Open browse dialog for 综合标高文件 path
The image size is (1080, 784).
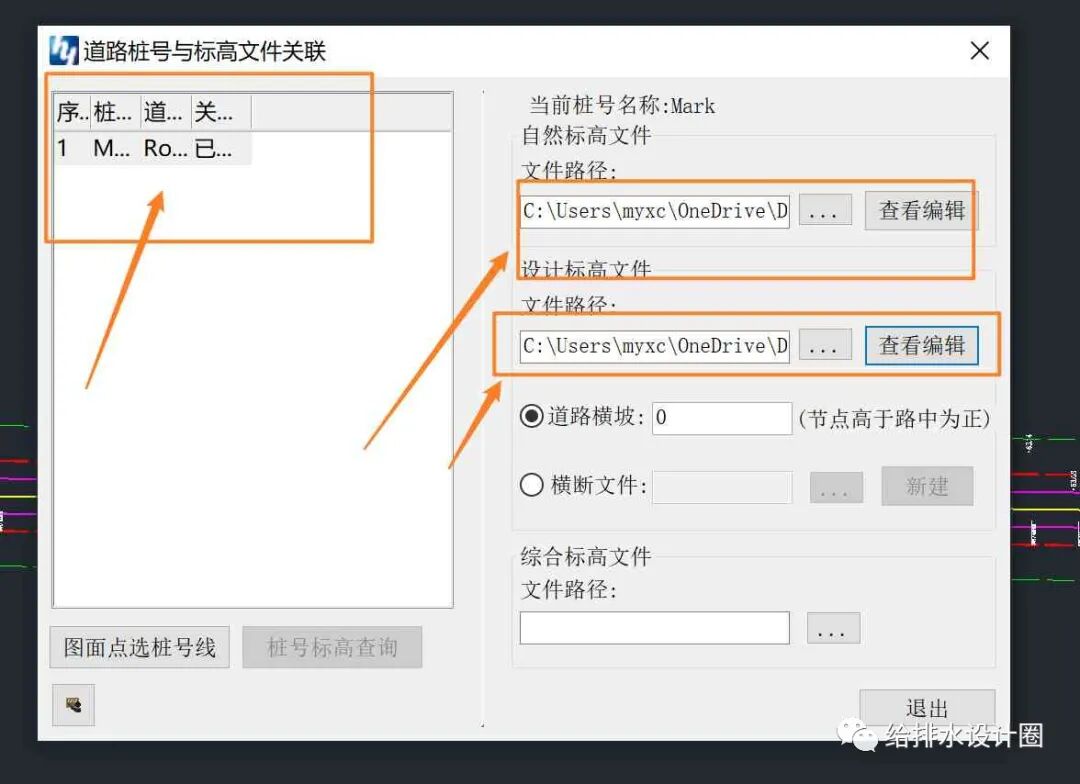tap(833, 628)
